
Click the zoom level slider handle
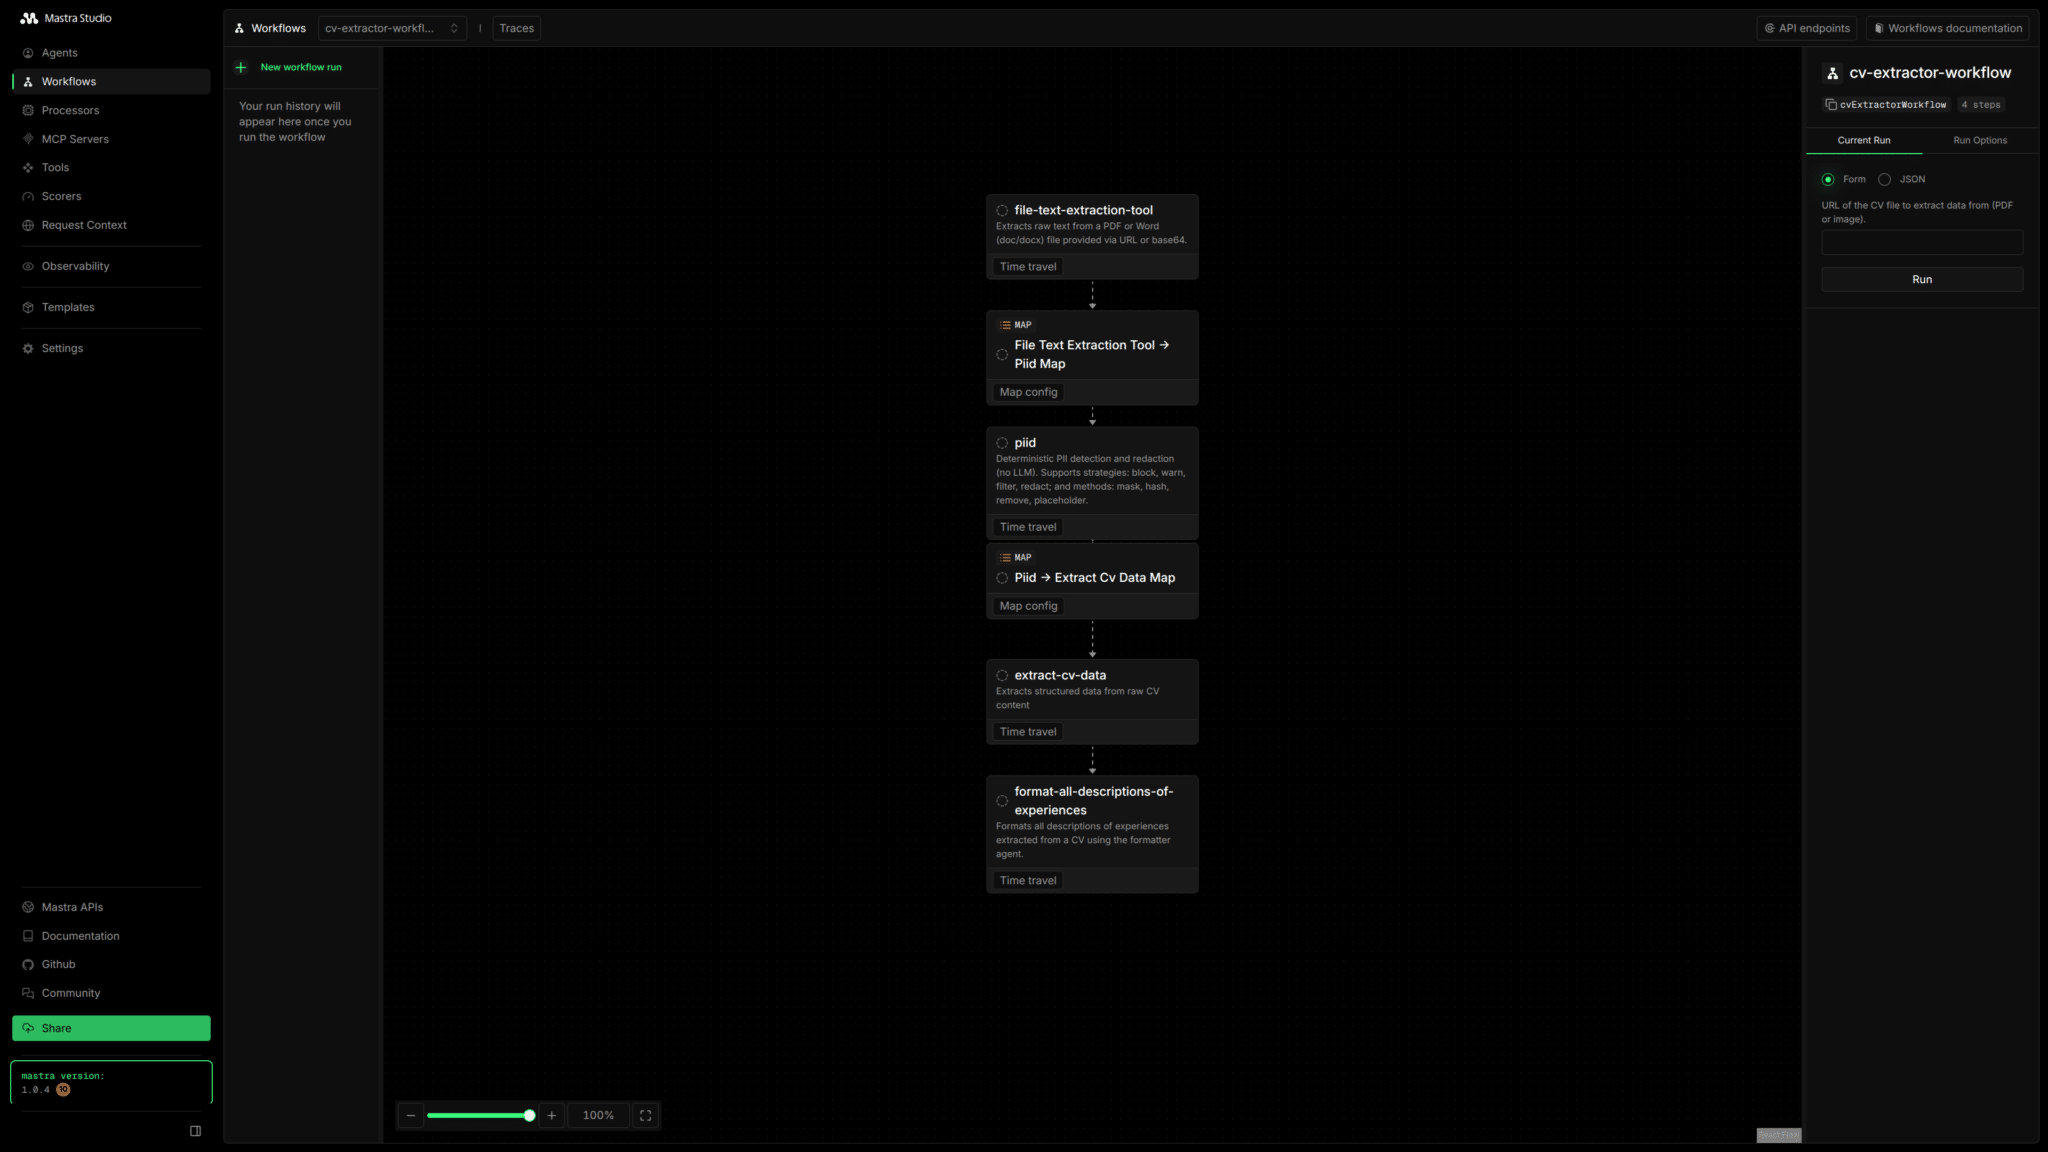point(529,1115)
